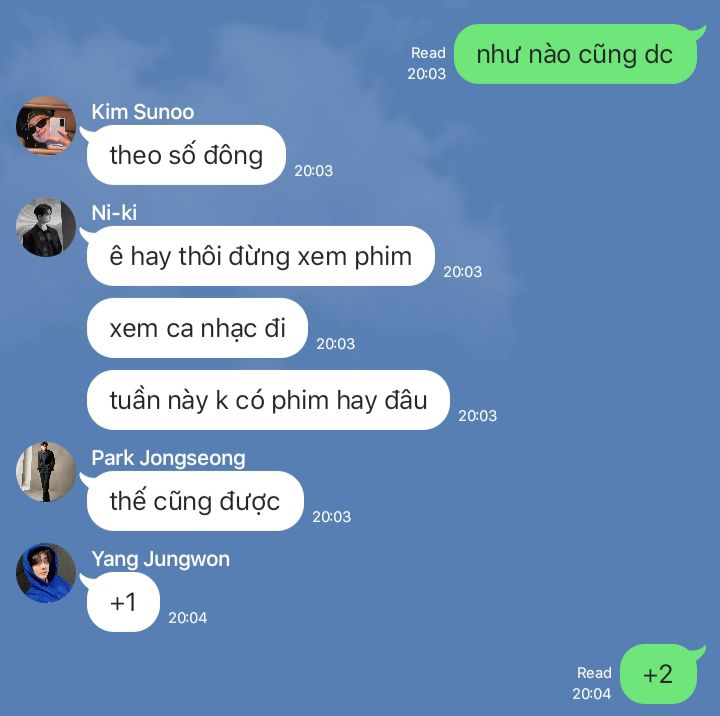Viewport: 720px width, 716px height.
Task: Click the Kim Sunoo sender name
Action: 143,112
